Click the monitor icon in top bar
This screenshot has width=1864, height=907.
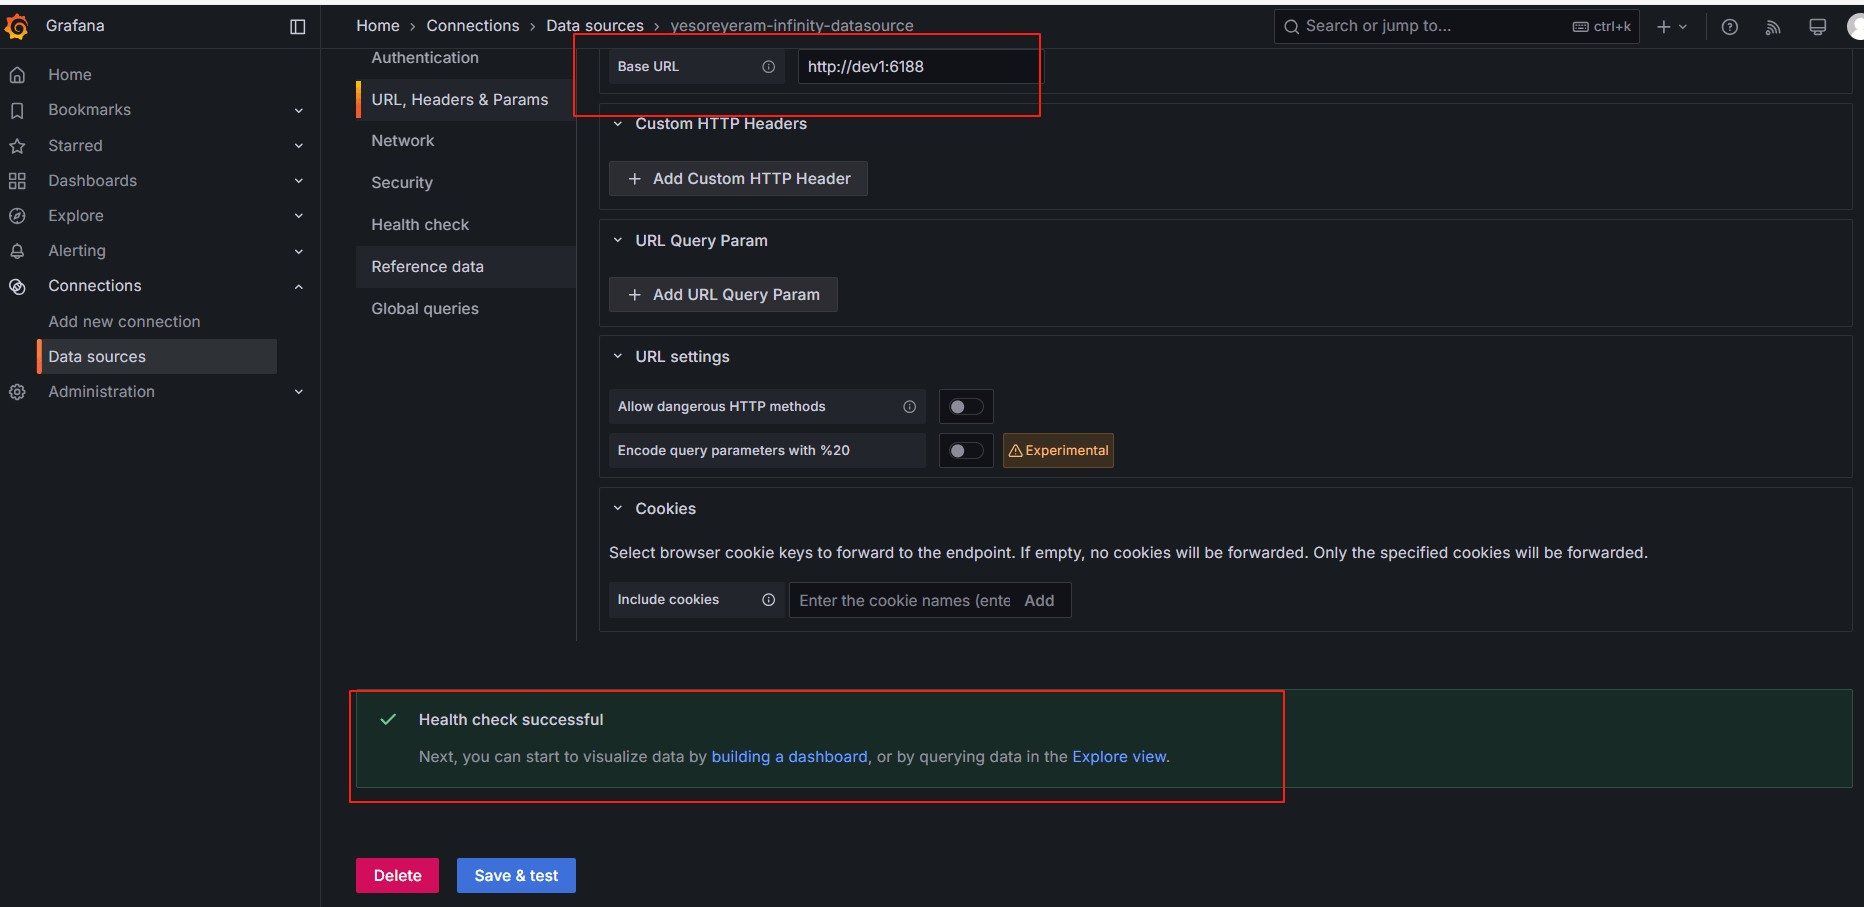[1818, 27]
